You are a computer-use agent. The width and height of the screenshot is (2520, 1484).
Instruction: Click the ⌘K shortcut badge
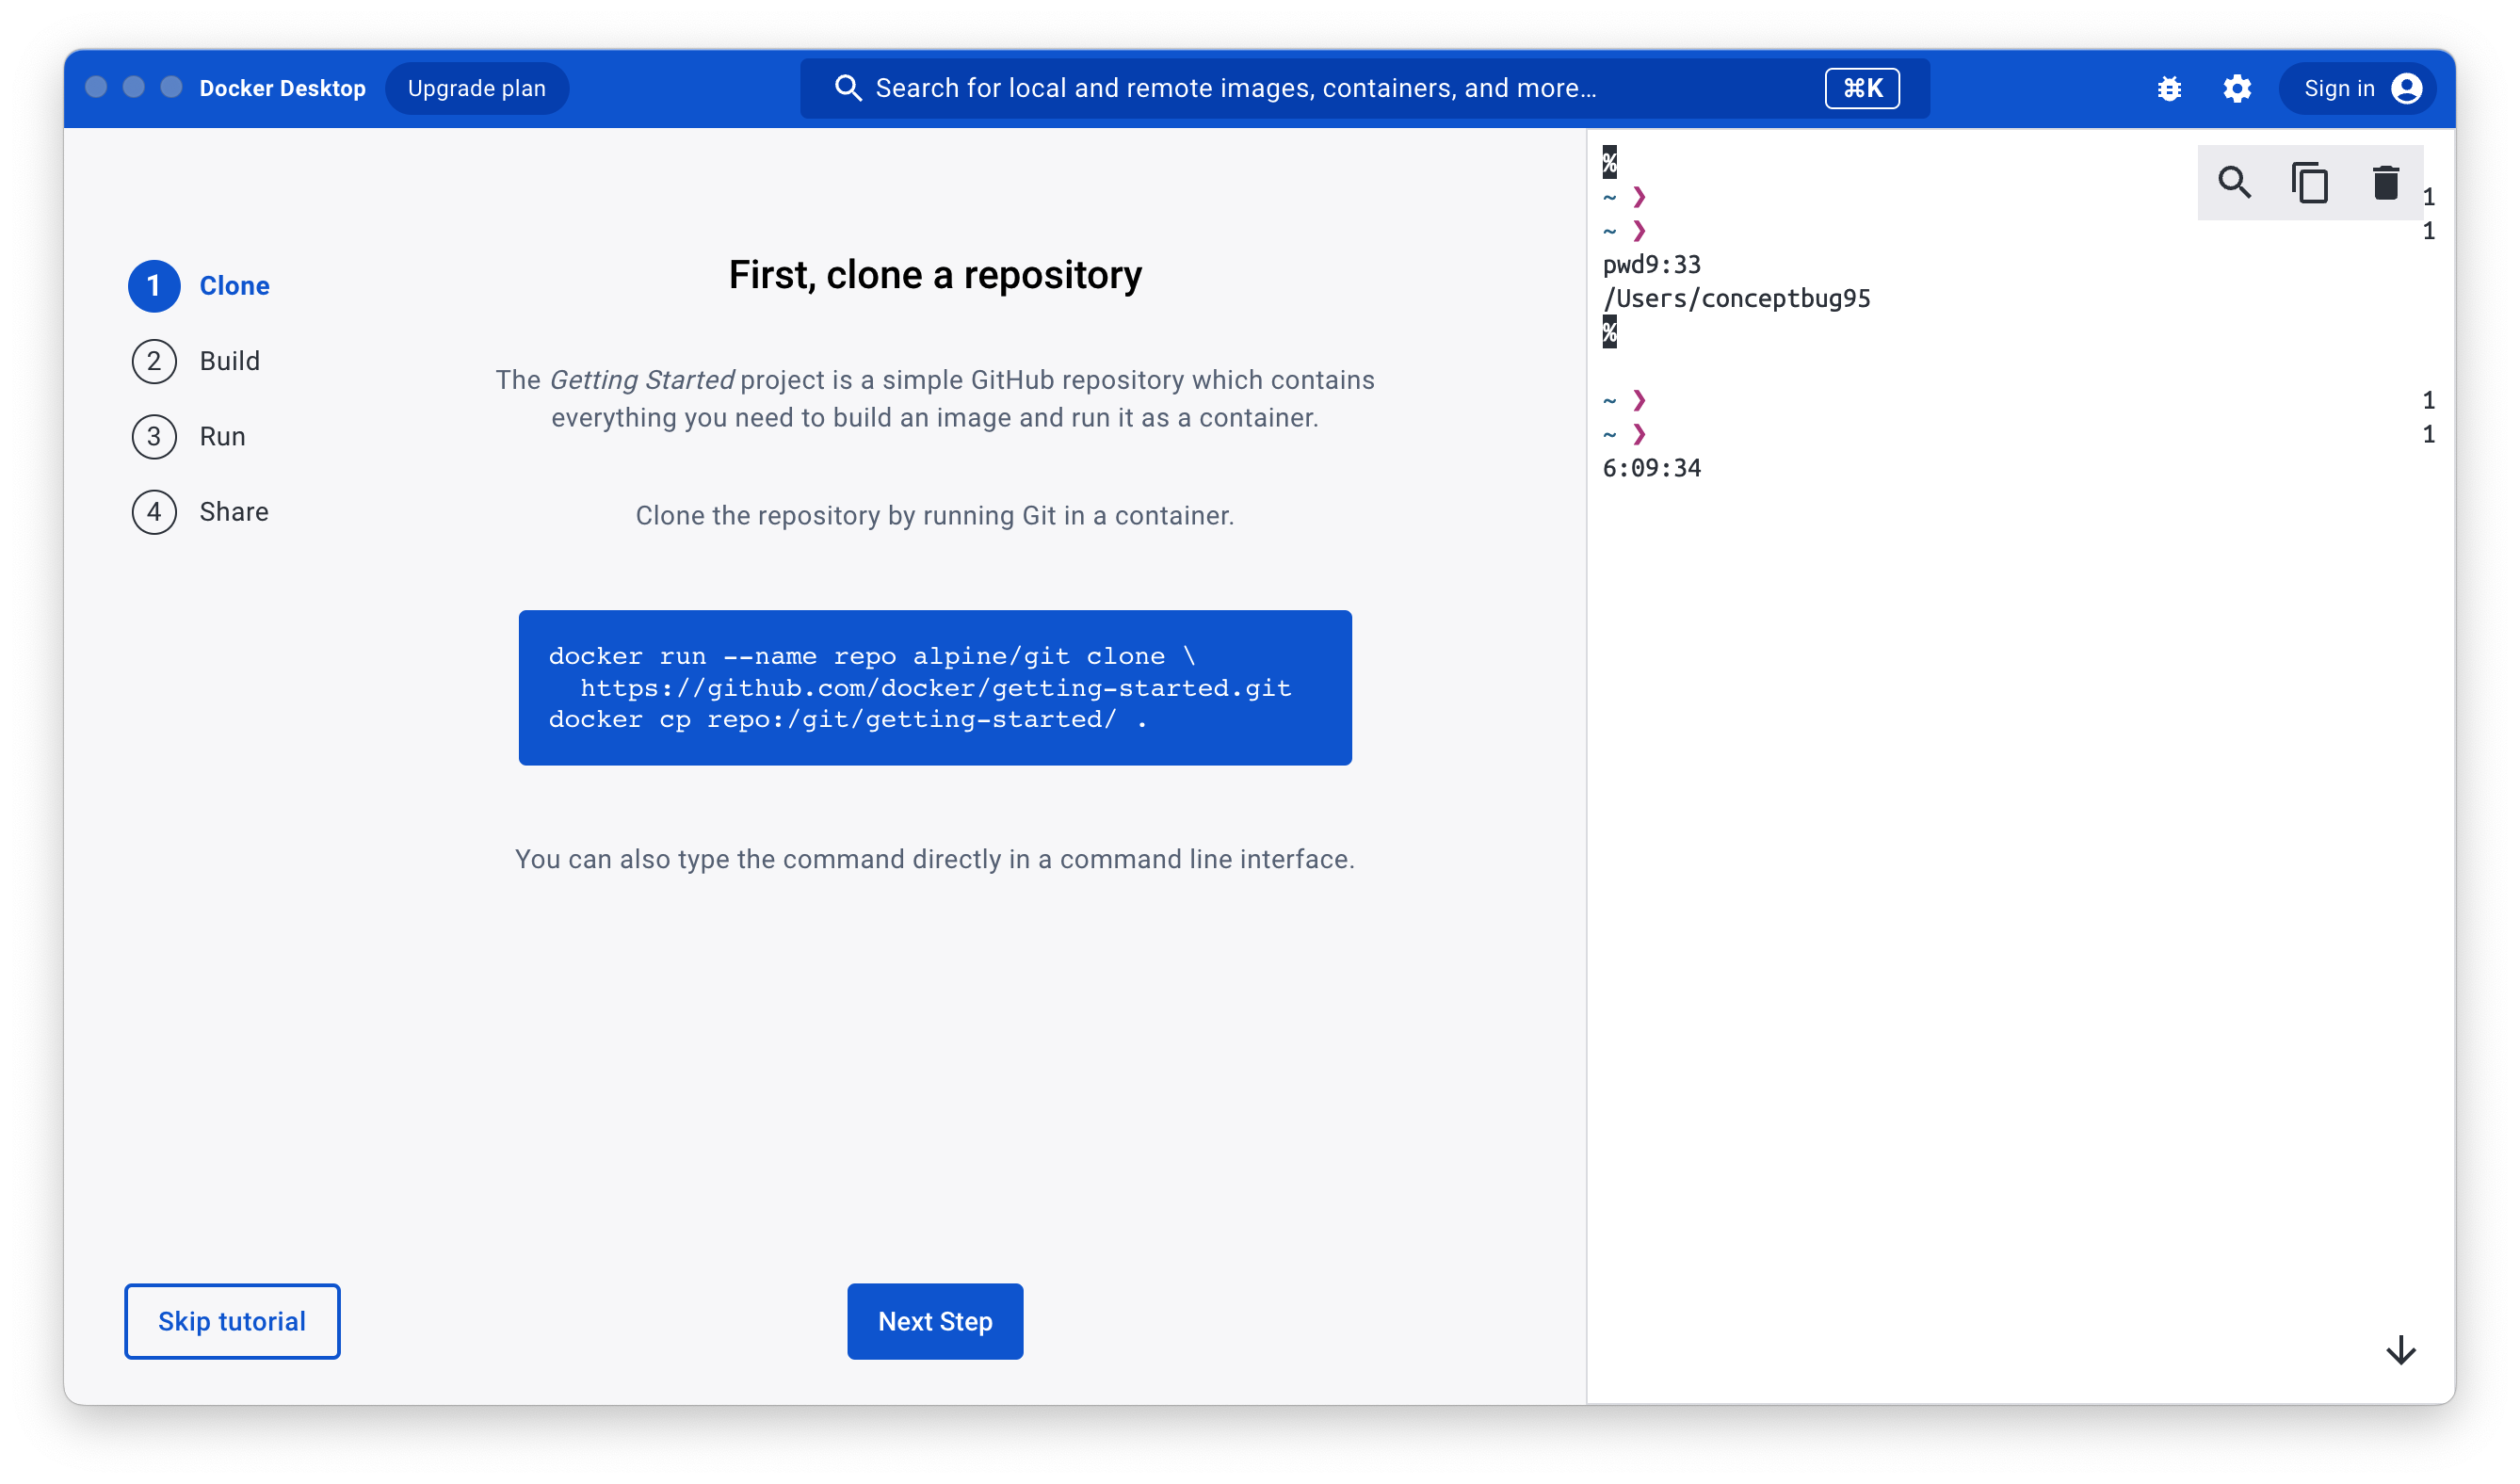point(1862,89)
